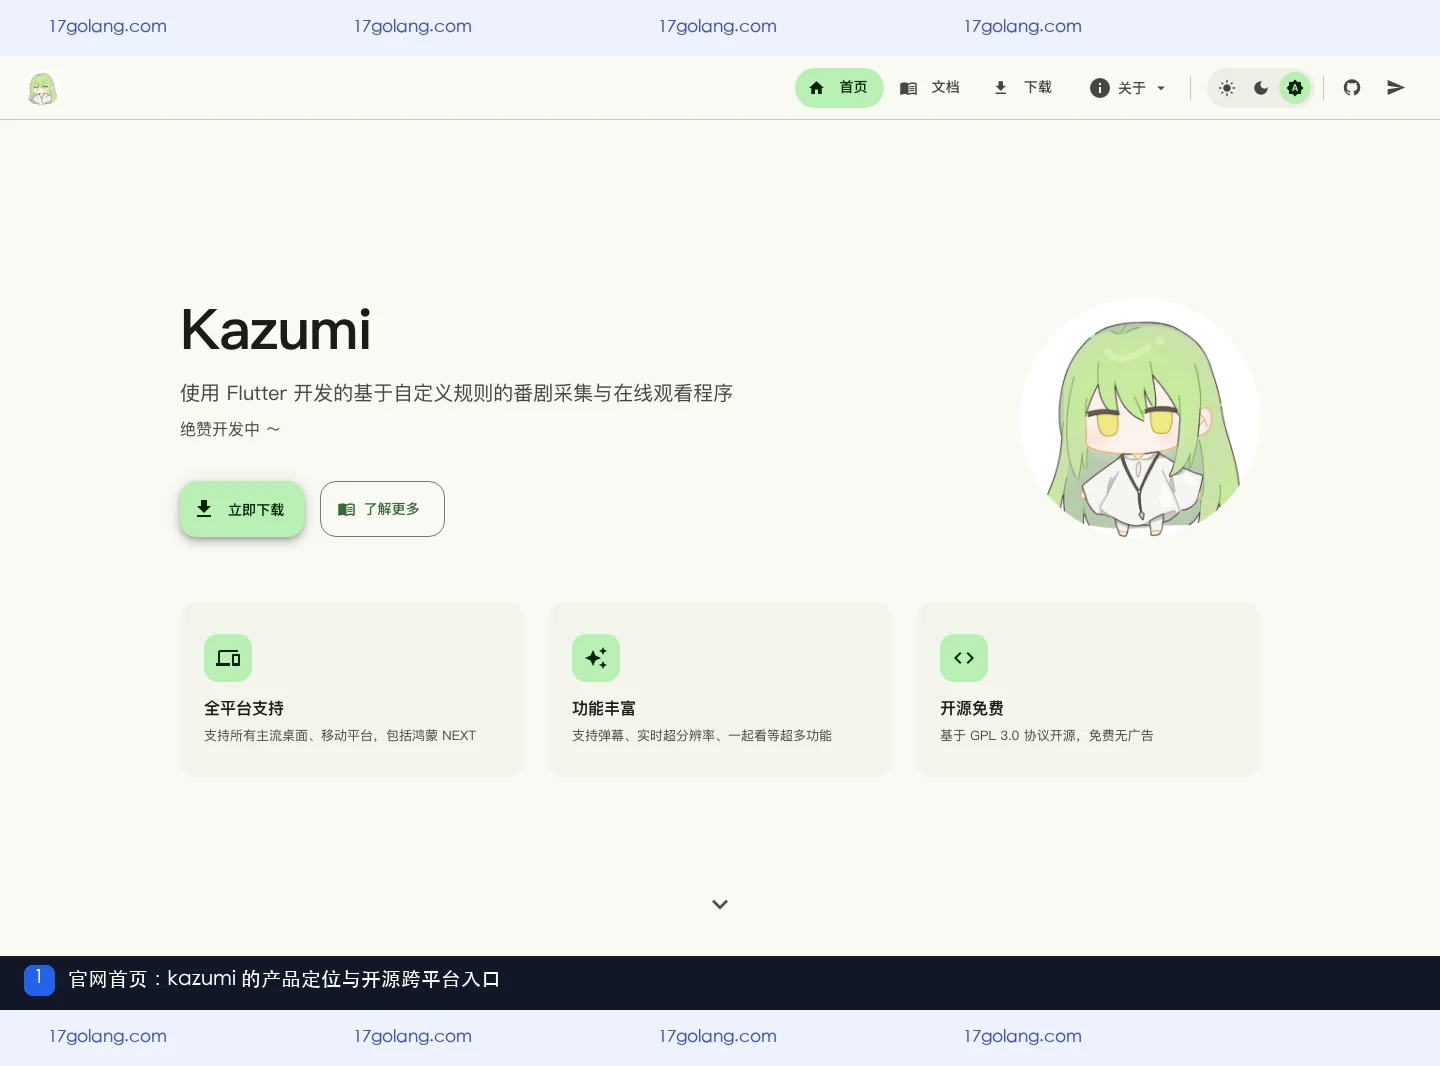The image size is (1440, 1066).
Task: Click the Flutter description subtitle text
Action: tap(456, 393)
